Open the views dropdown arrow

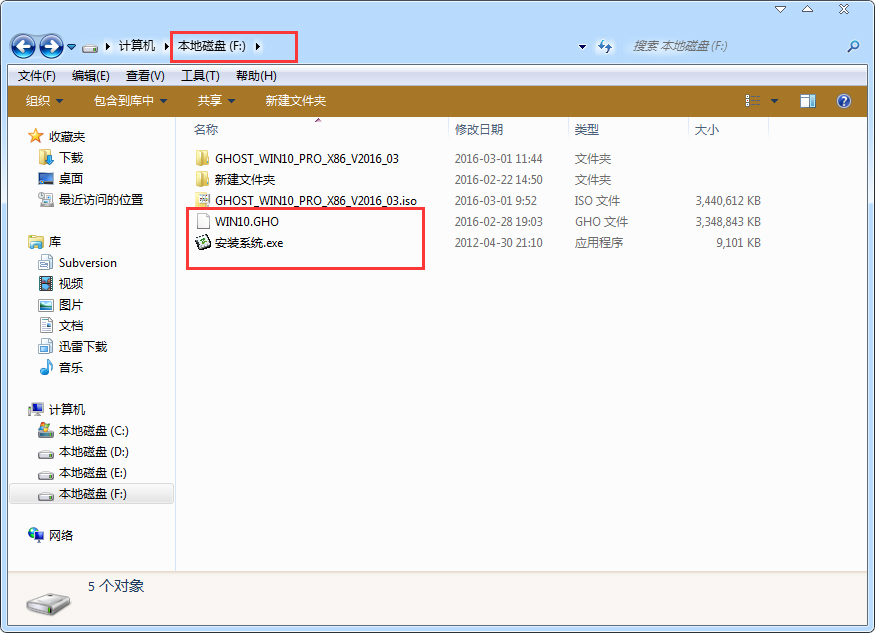pyautogui.click(x=774, y=100)
